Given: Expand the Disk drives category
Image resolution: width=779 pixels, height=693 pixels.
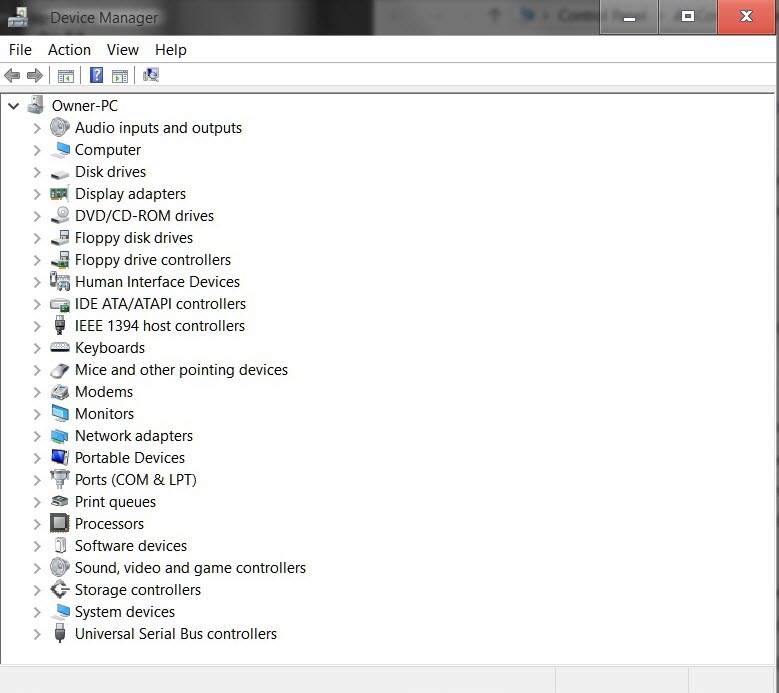Looking at the screenshot, I should pos(37,172).
